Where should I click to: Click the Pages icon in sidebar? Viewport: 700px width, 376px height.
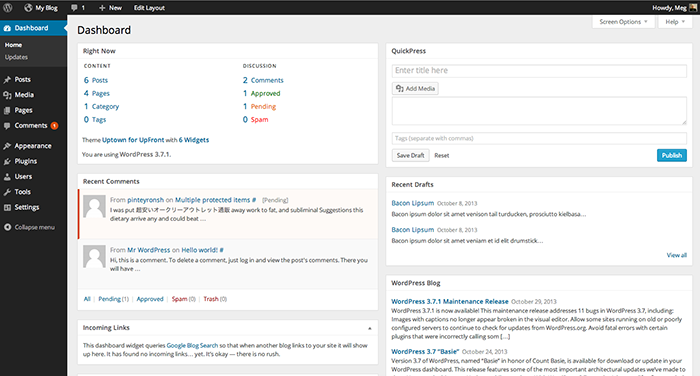pos(7,110)
